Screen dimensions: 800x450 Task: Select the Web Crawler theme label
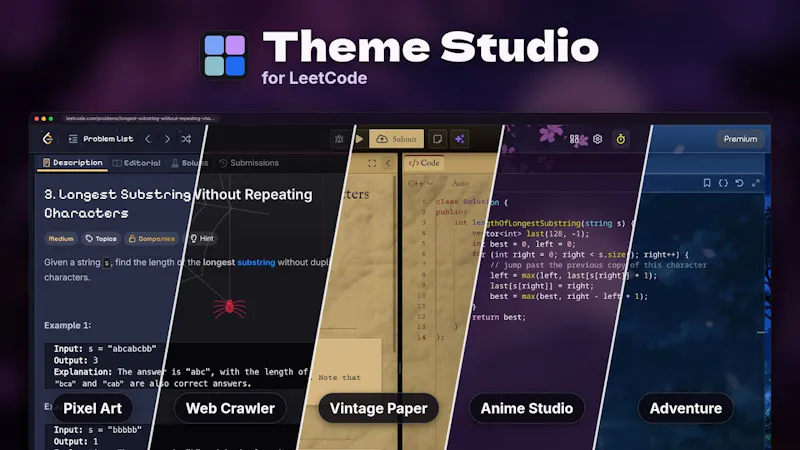(230, 408)
